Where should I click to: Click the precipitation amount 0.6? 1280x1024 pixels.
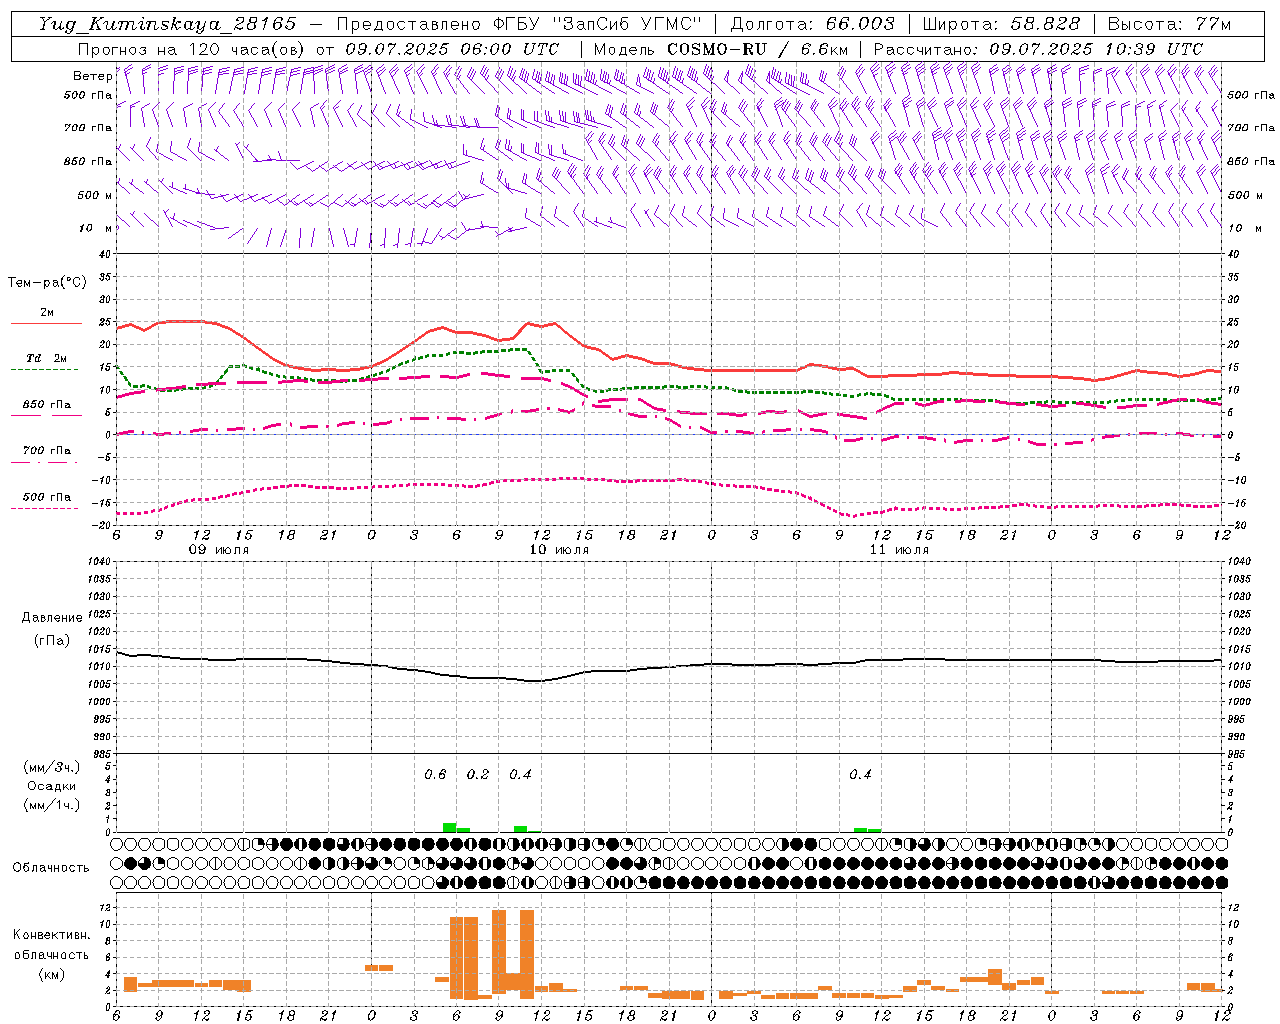[x=435, y=774]
